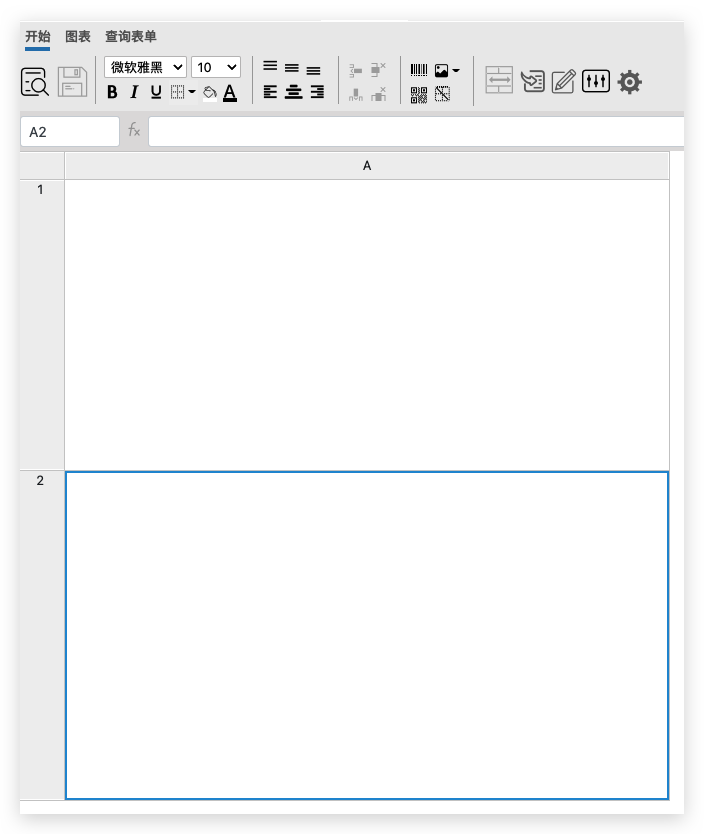This screenshot has height=834, width=704.
Task: Click the formula bar input field
Action: (x=416, y=131)
